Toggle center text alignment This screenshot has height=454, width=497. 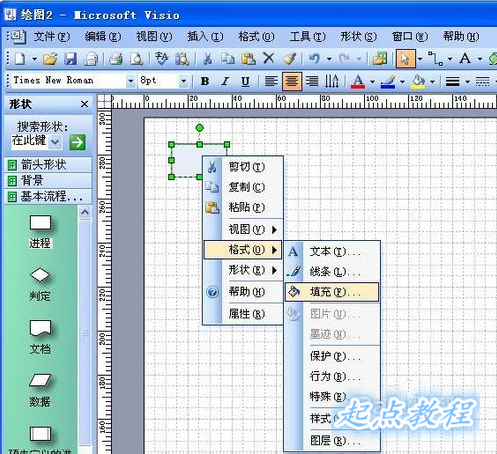(x=292, y=81)
